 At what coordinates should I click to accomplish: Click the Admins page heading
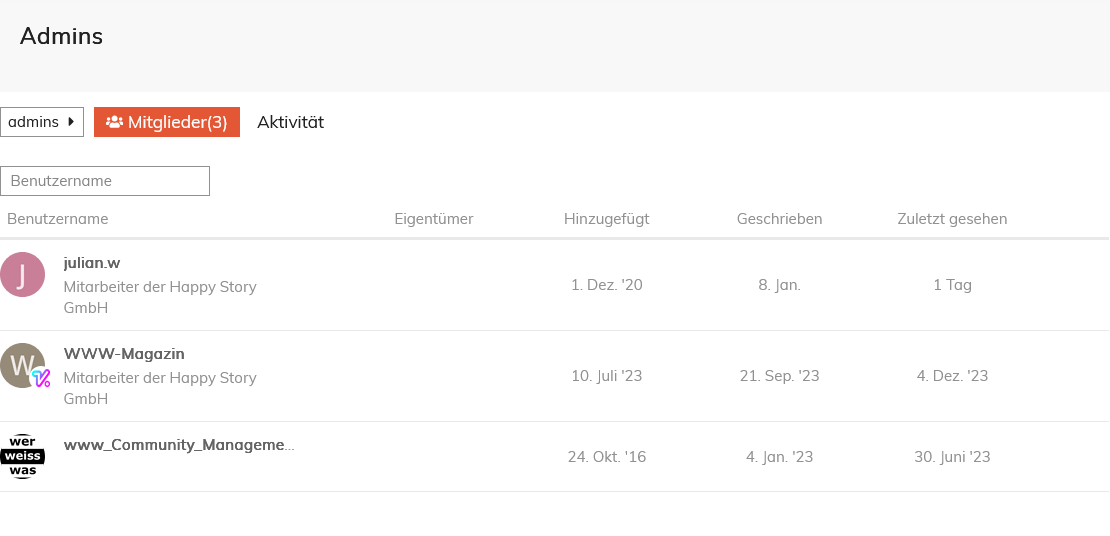pos(62,35)
